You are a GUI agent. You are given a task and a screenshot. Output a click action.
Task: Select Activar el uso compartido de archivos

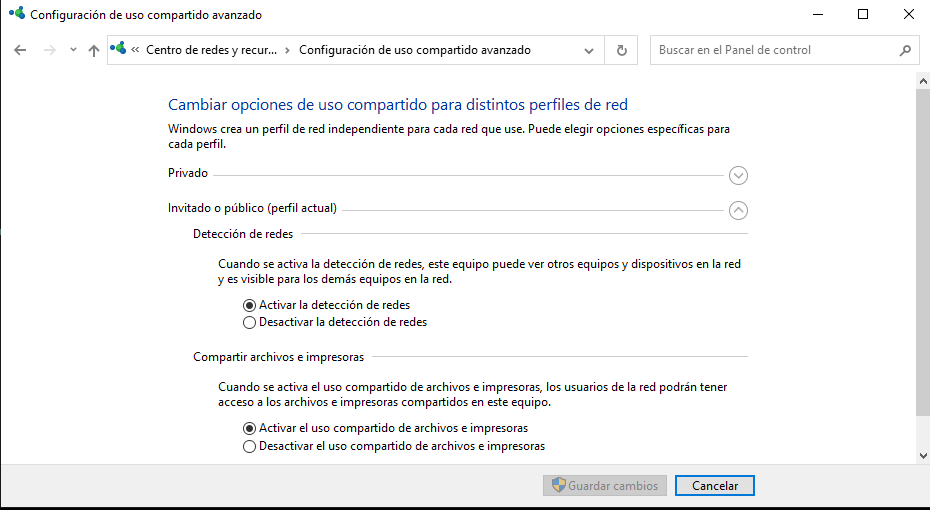pyautogui.click(x=250, y=428)
